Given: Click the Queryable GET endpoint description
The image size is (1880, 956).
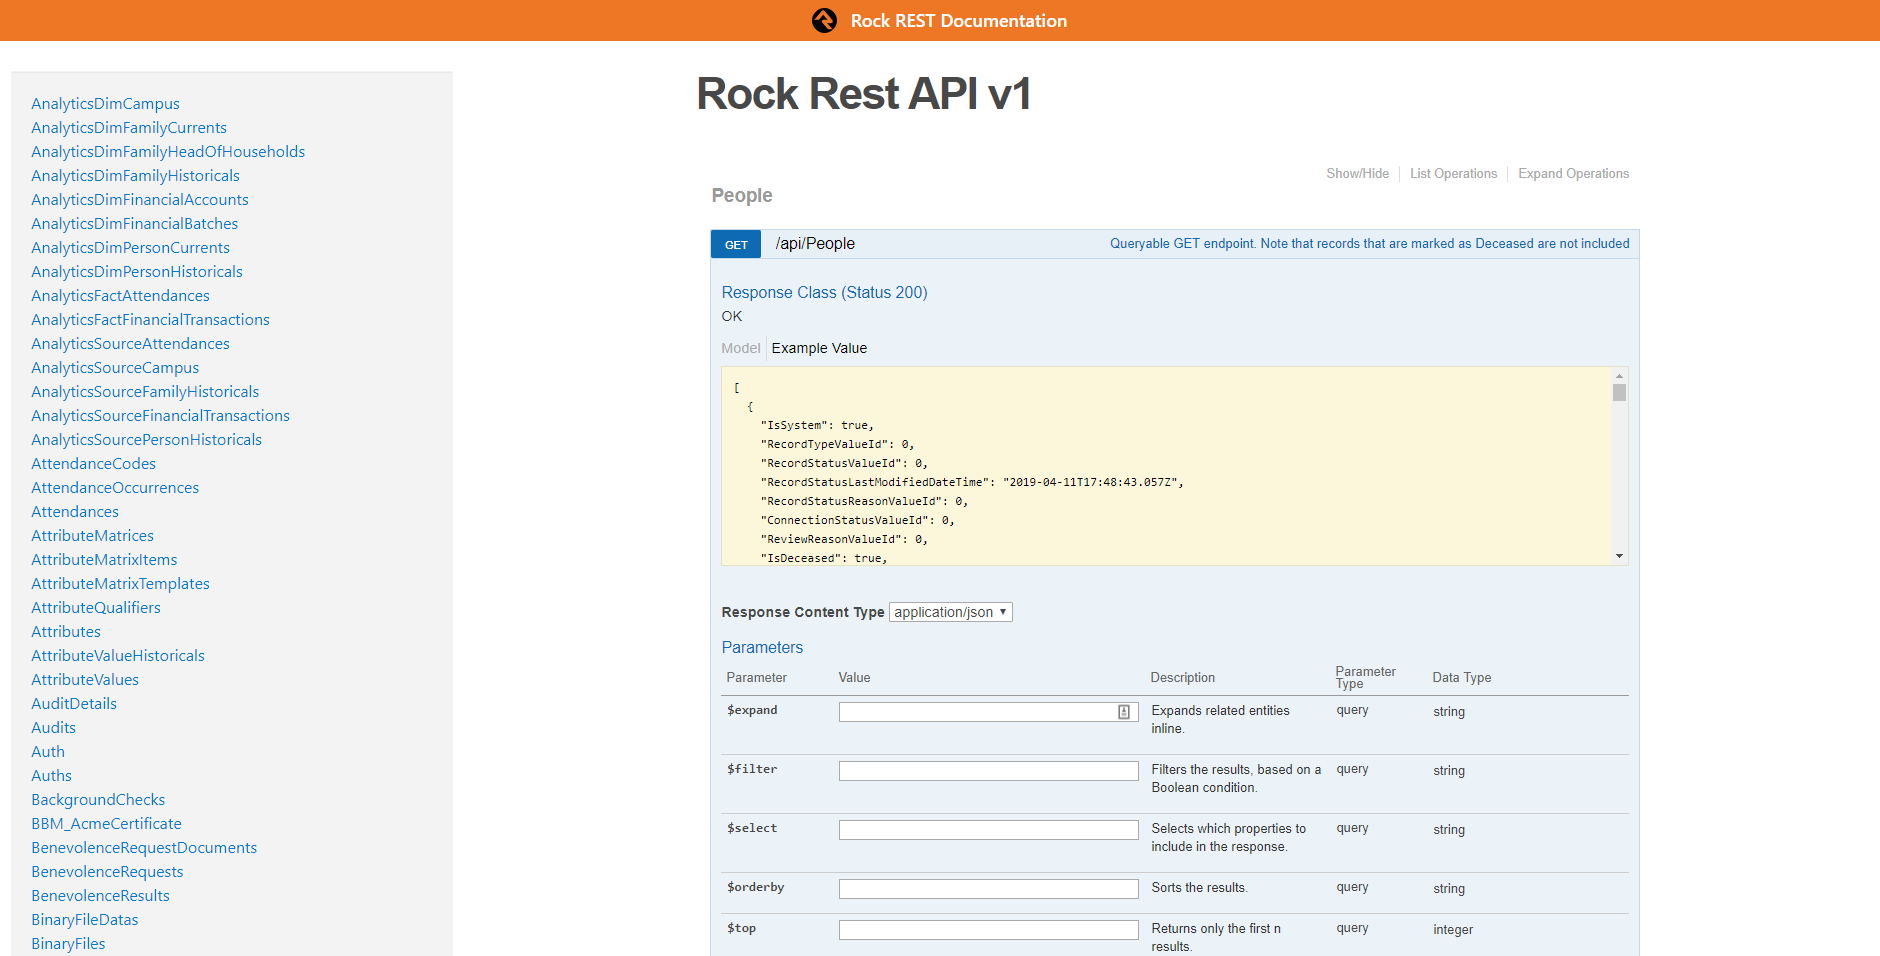Looking at the screenshot, I should [1369, 243].
